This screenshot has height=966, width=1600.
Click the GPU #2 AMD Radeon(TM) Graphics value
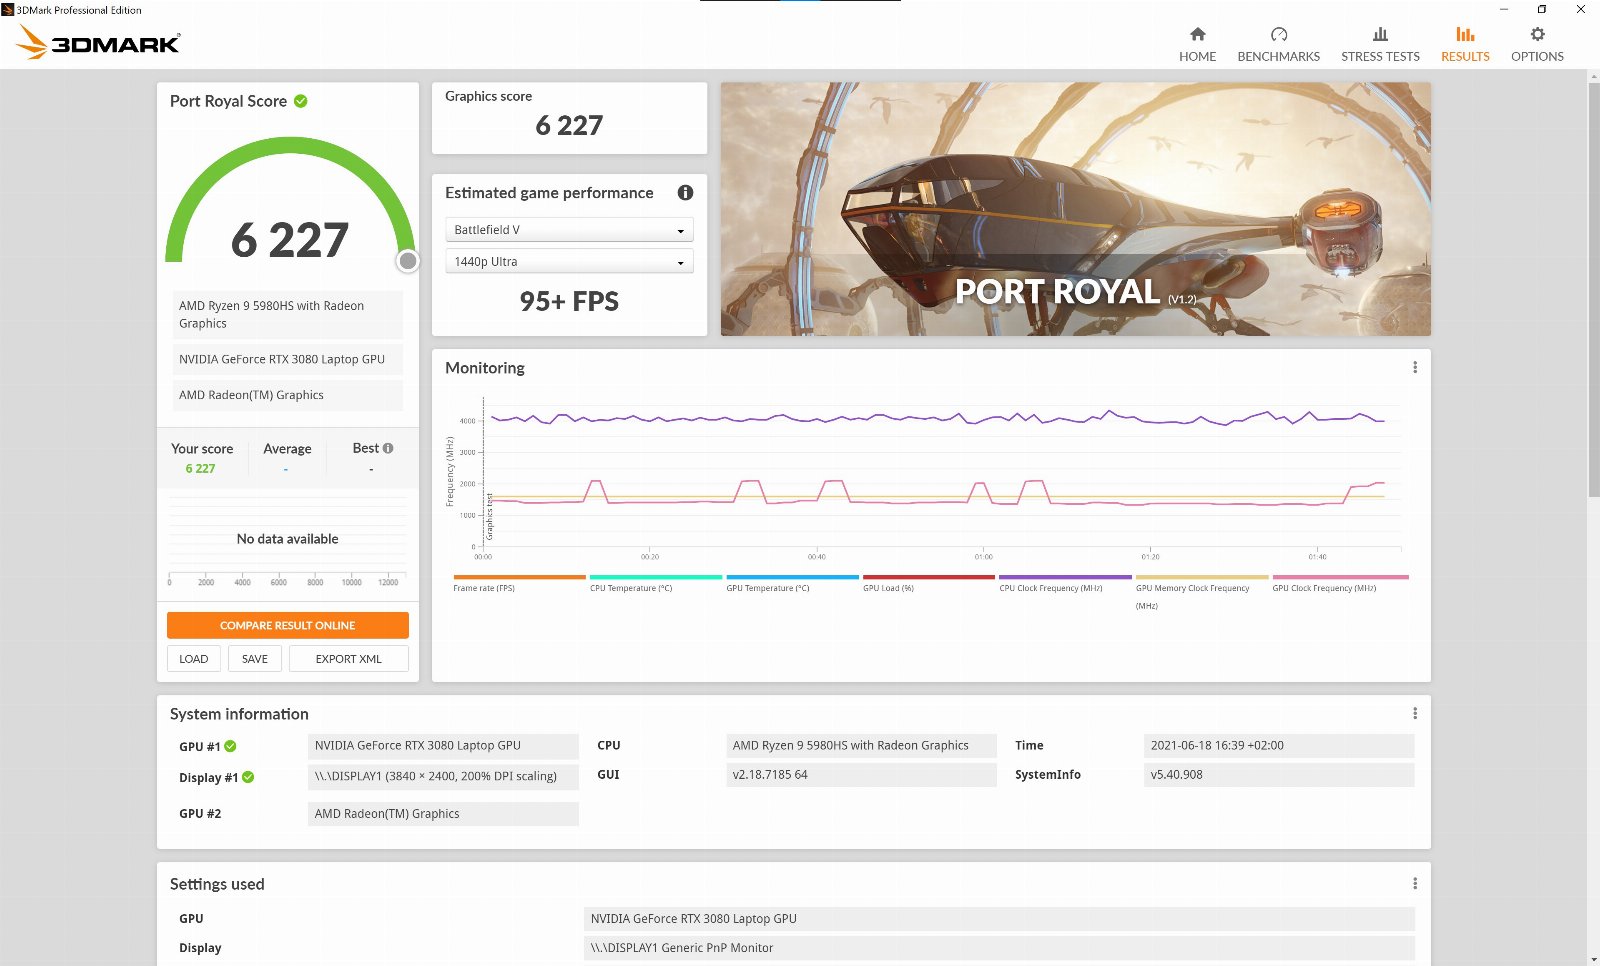click(443, 814)
